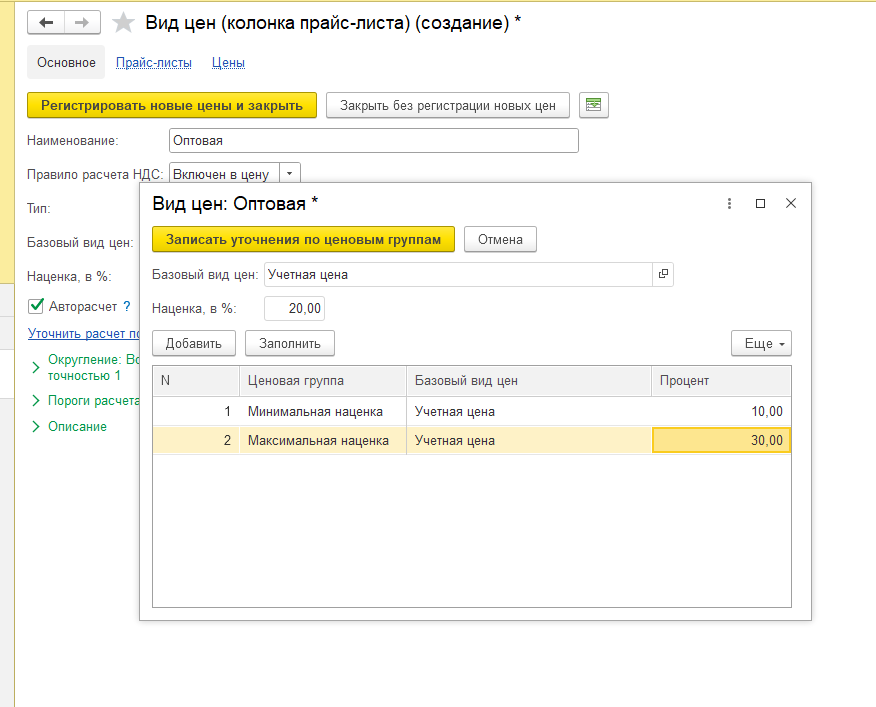Open the Еще dropdown menu

pos(761,343)
